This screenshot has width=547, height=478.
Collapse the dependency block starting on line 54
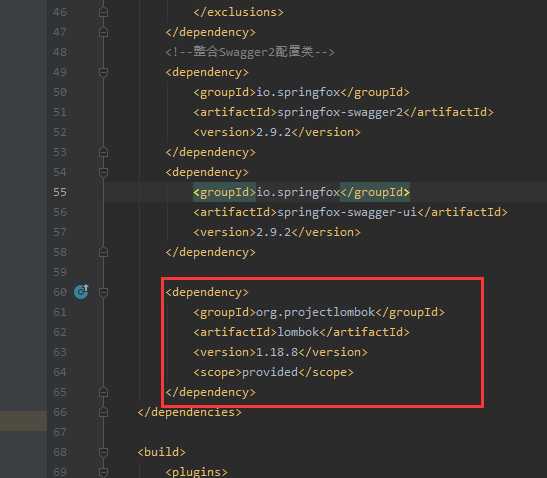[103, 172]
